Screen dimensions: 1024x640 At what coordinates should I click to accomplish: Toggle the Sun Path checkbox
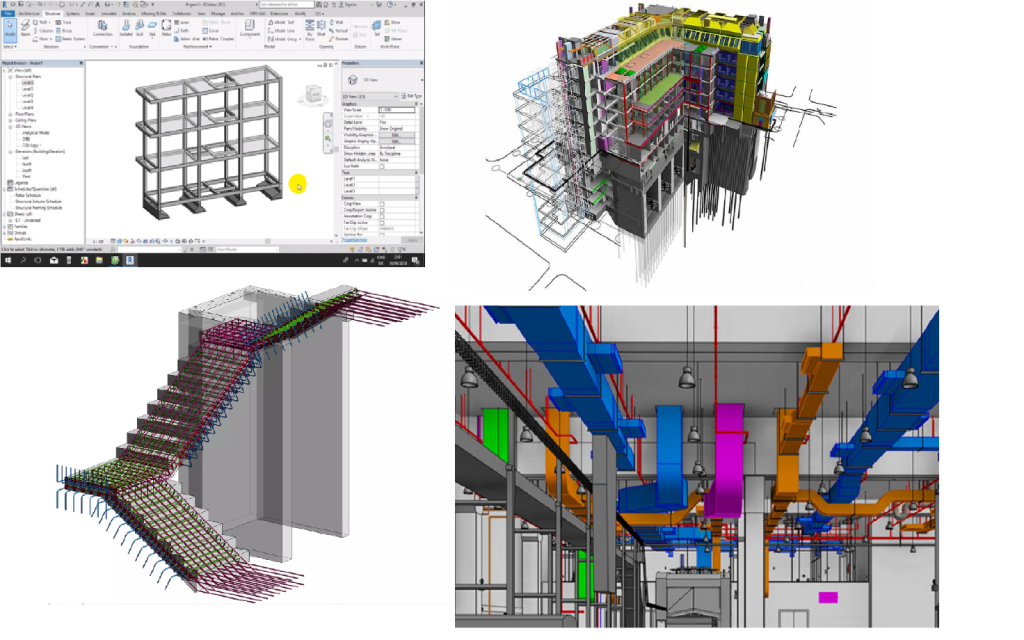click(x=382, y=167)
